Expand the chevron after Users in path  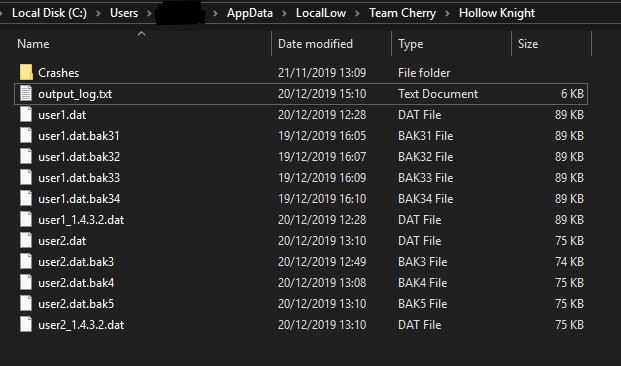149,13
